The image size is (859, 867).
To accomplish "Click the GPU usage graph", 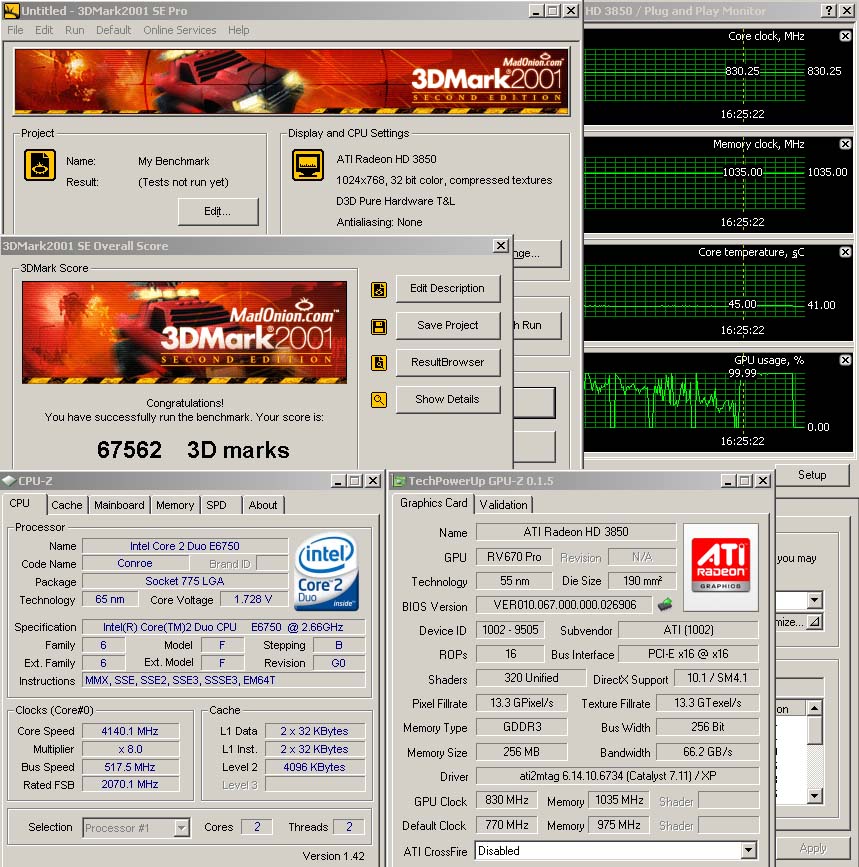I will (717, 402).
